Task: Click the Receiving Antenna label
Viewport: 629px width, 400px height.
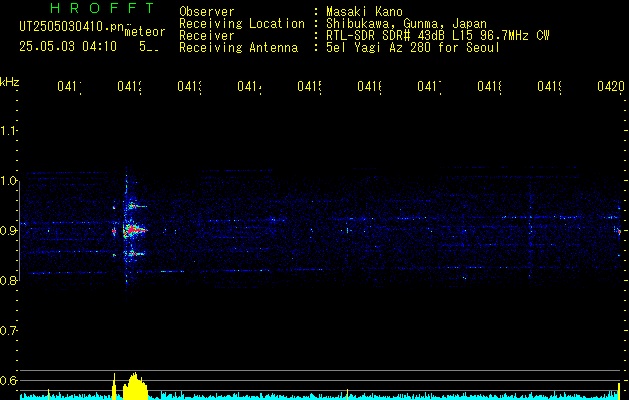Action: click(239, 48)
